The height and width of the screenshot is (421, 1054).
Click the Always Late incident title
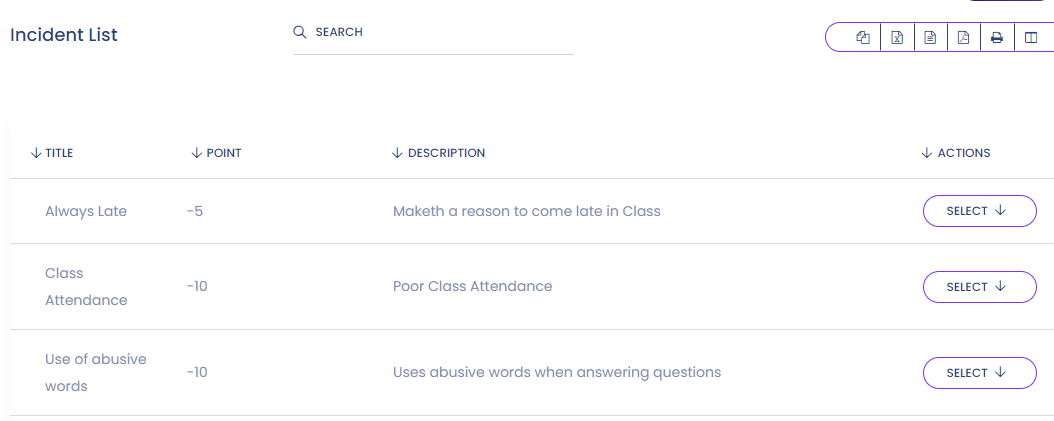(x=86, y=211)
